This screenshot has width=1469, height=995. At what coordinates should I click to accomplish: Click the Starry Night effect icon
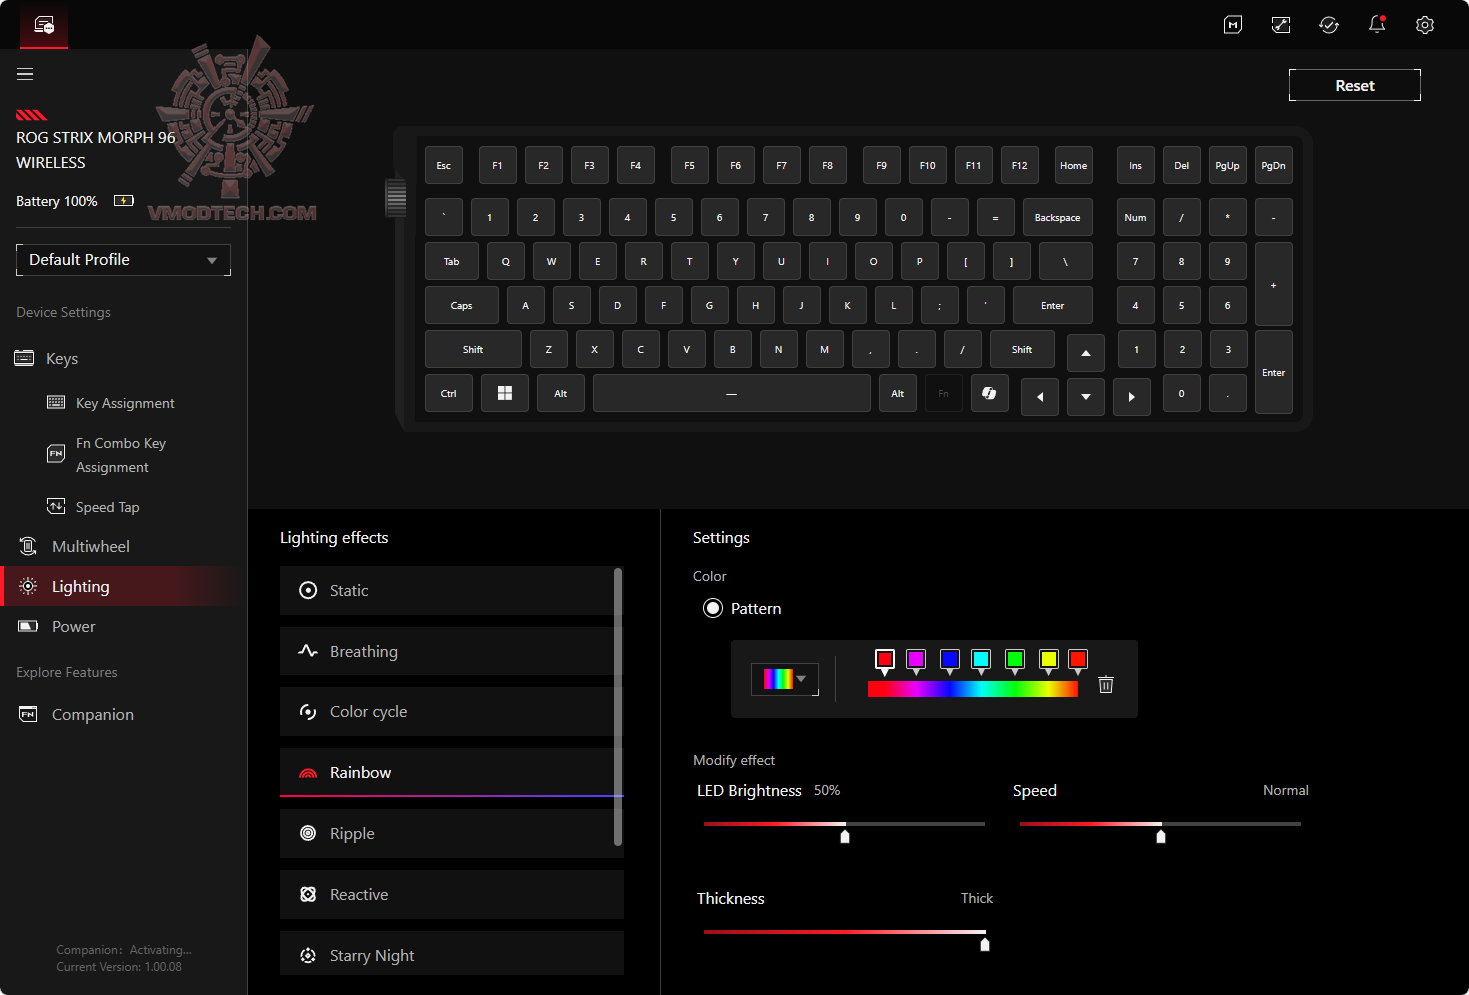308,956
